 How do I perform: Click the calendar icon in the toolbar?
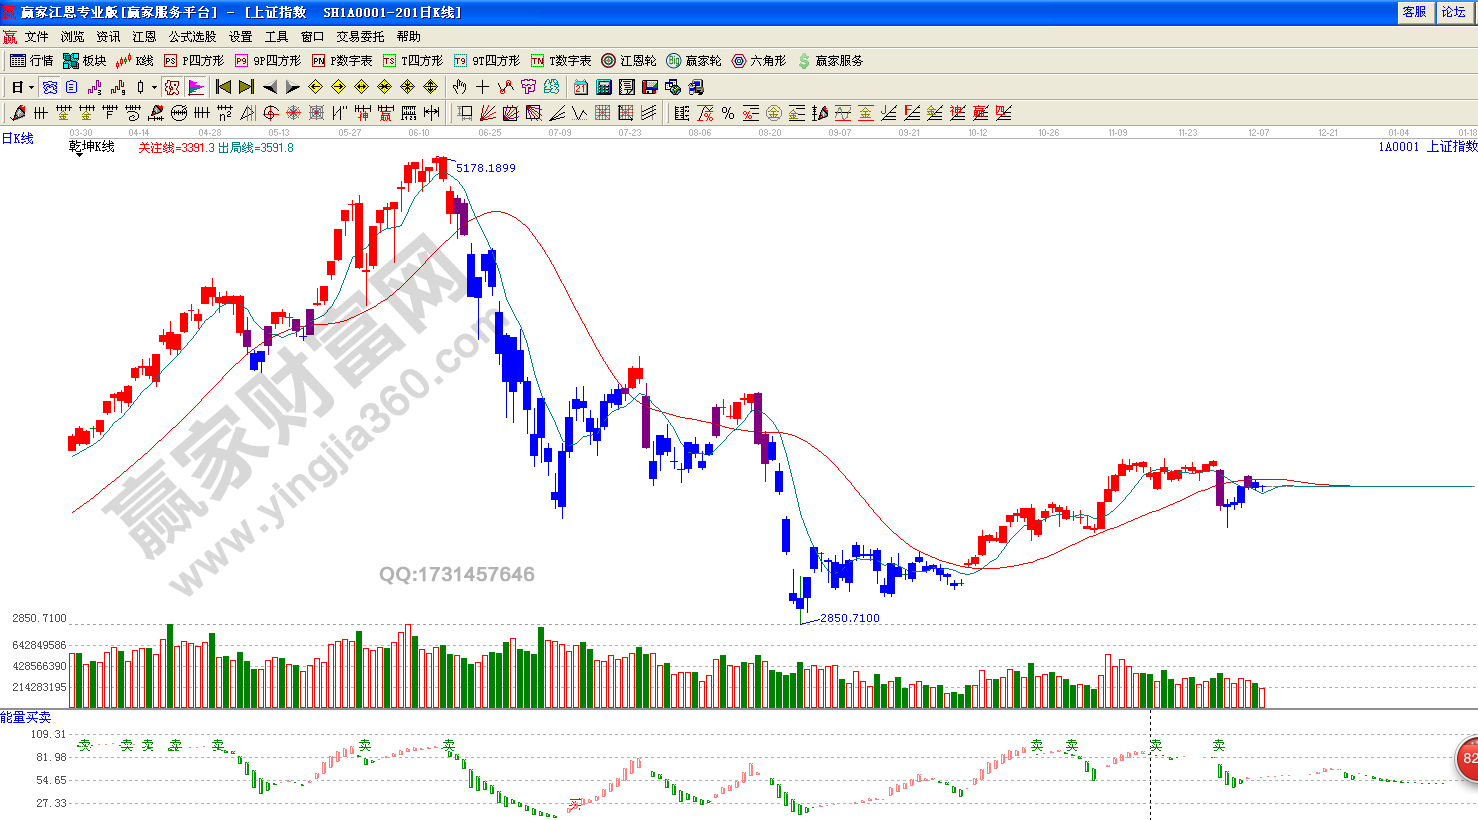tap(581, 88)
